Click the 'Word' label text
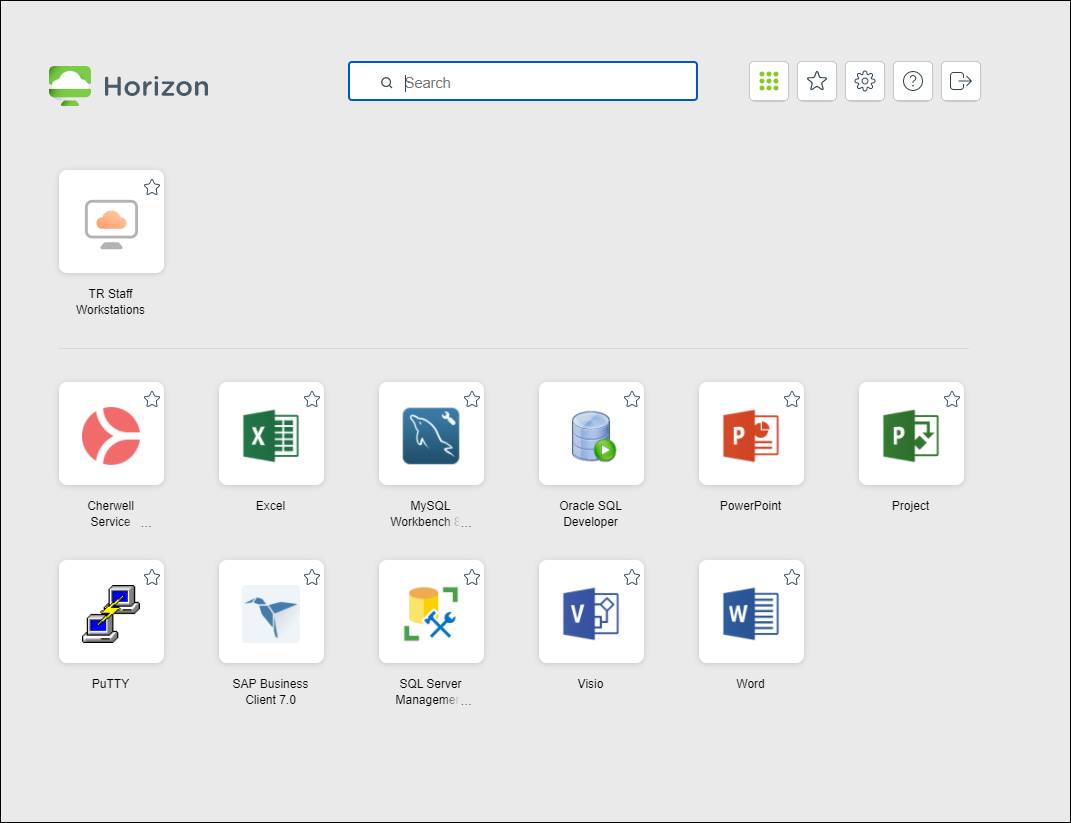 (x=750, y=684)
